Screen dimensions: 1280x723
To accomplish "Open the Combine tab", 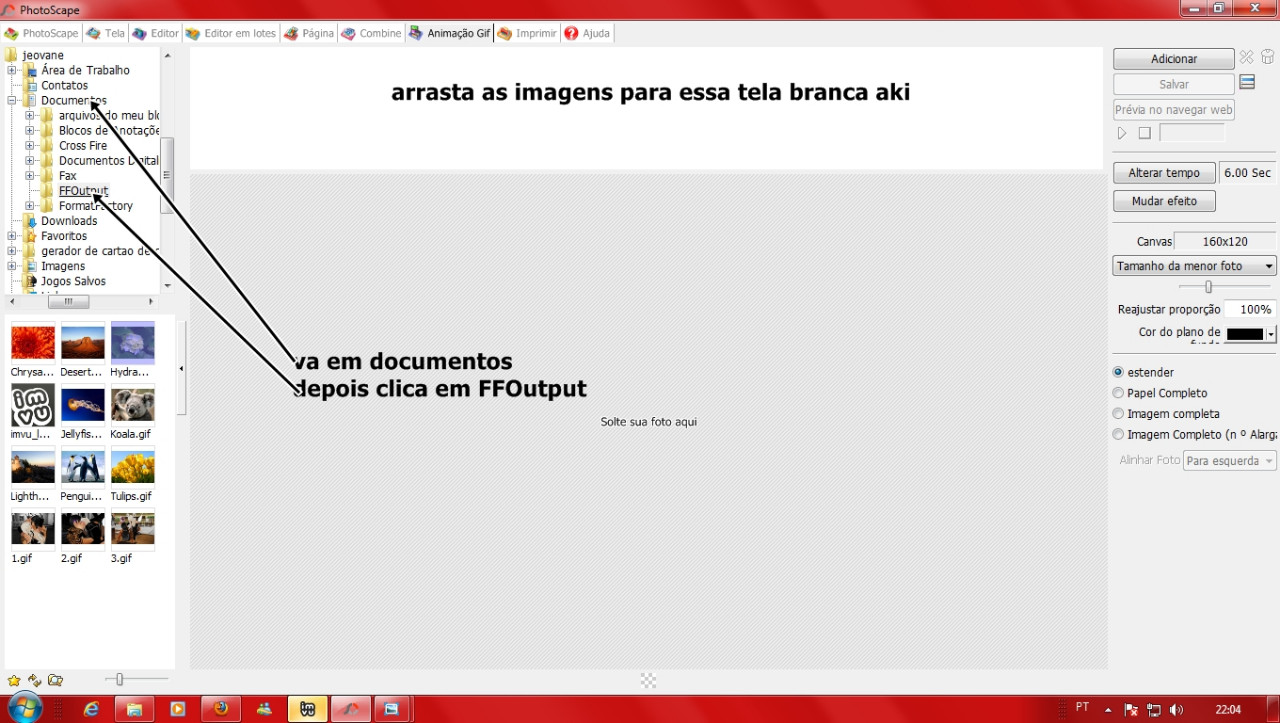I will click(x=371, y=33).
